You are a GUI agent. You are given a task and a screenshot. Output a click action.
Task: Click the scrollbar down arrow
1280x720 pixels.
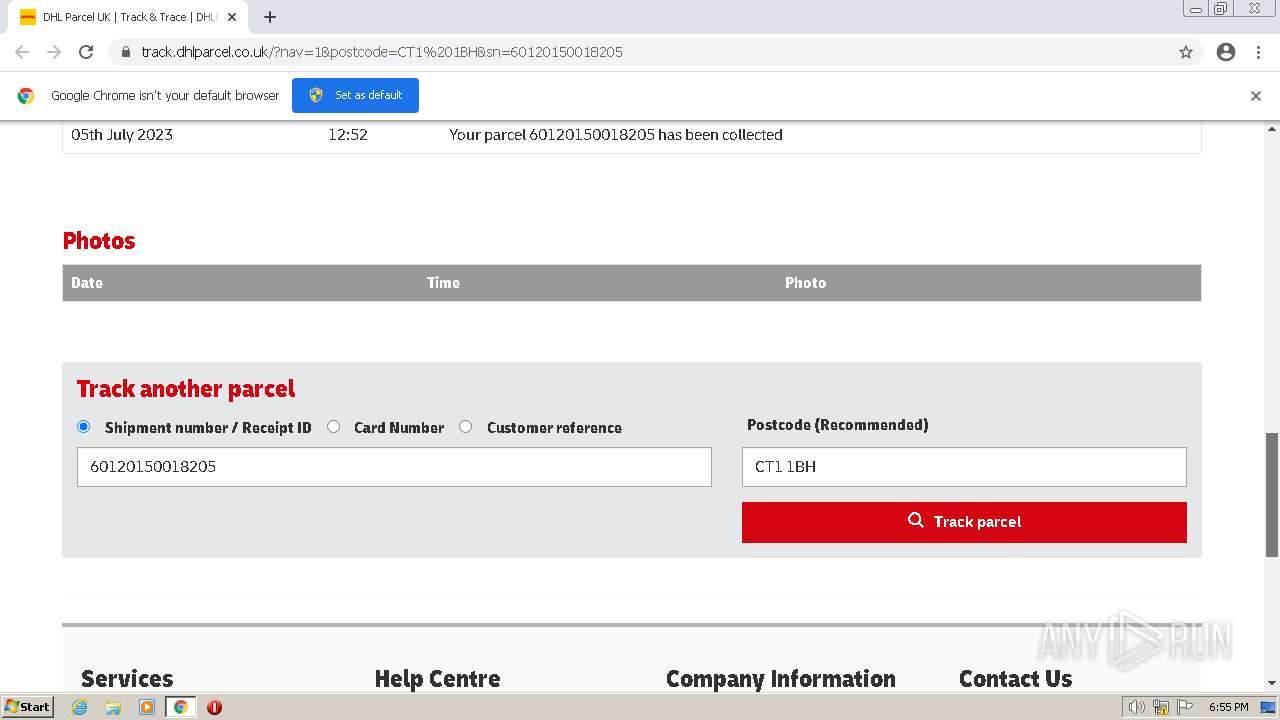click(x=1272, y=684)
